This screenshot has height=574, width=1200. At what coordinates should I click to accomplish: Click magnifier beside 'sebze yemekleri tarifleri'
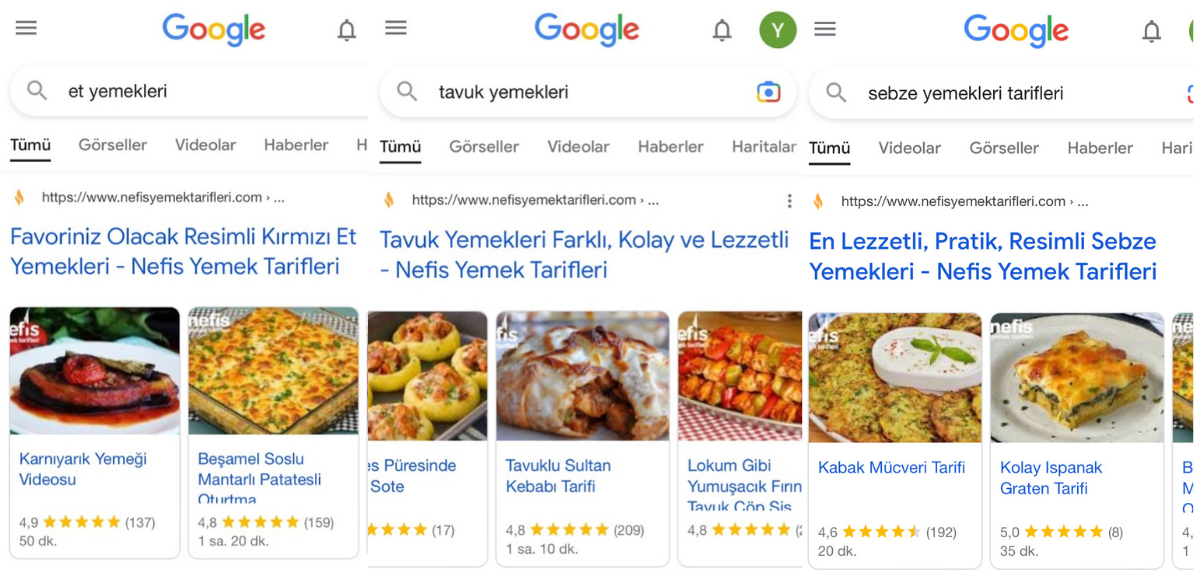pos(836,93)
